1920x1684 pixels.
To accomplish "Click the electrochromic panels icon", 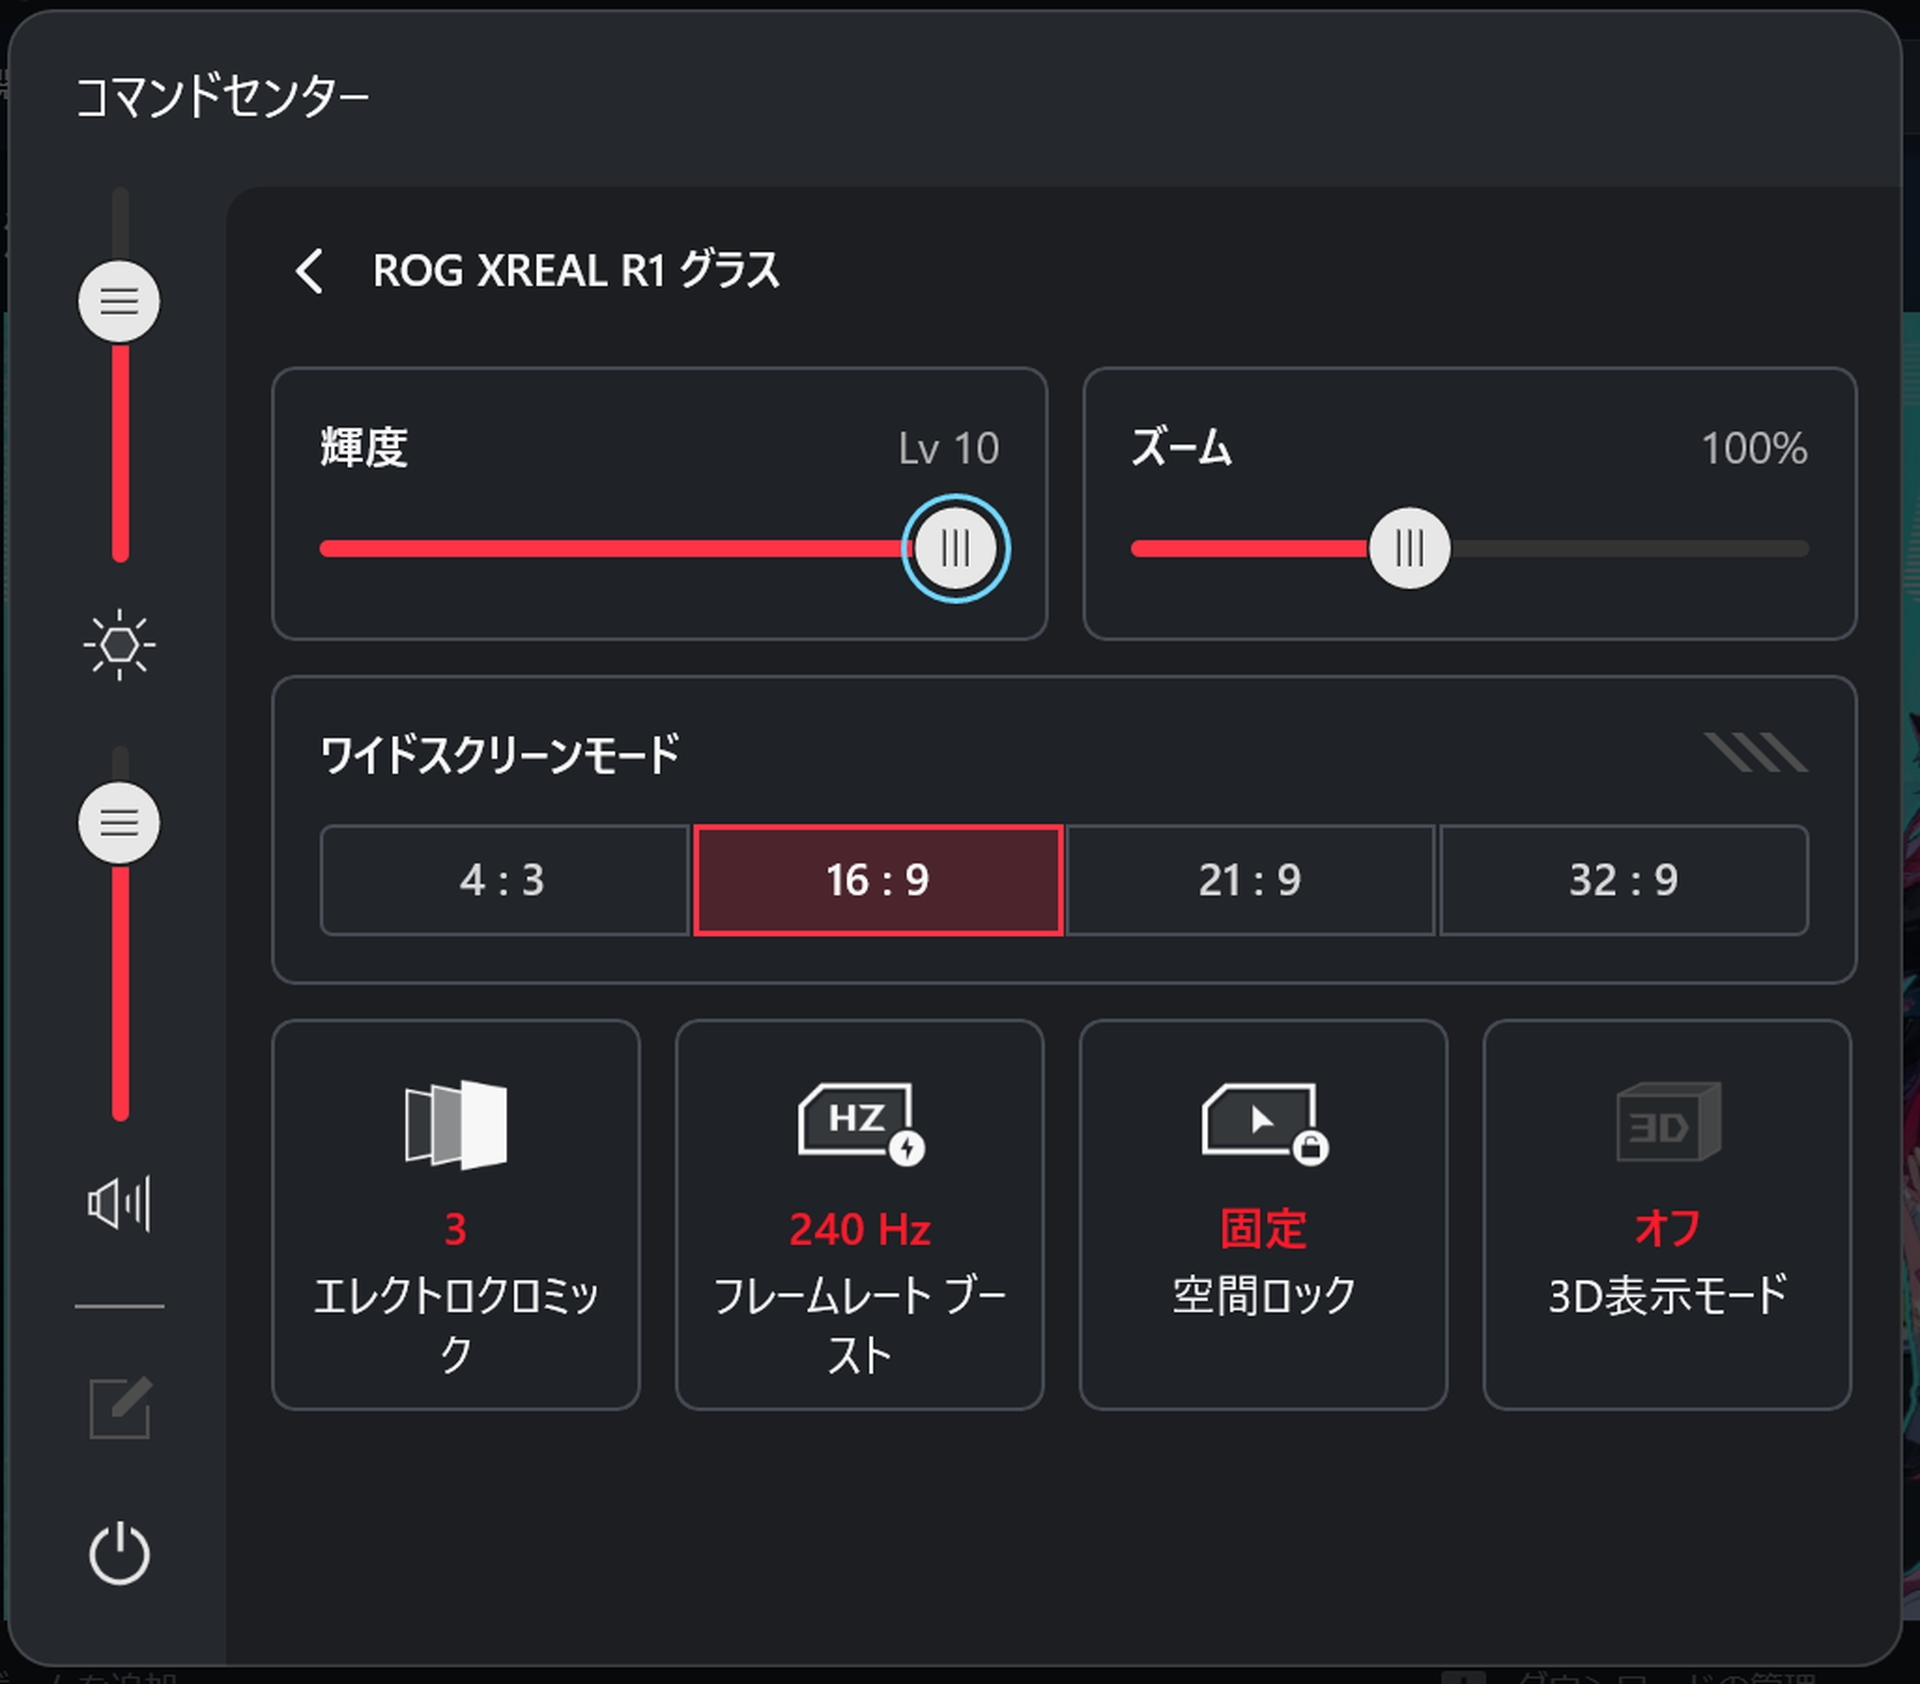I will [x=456, y=1124].
